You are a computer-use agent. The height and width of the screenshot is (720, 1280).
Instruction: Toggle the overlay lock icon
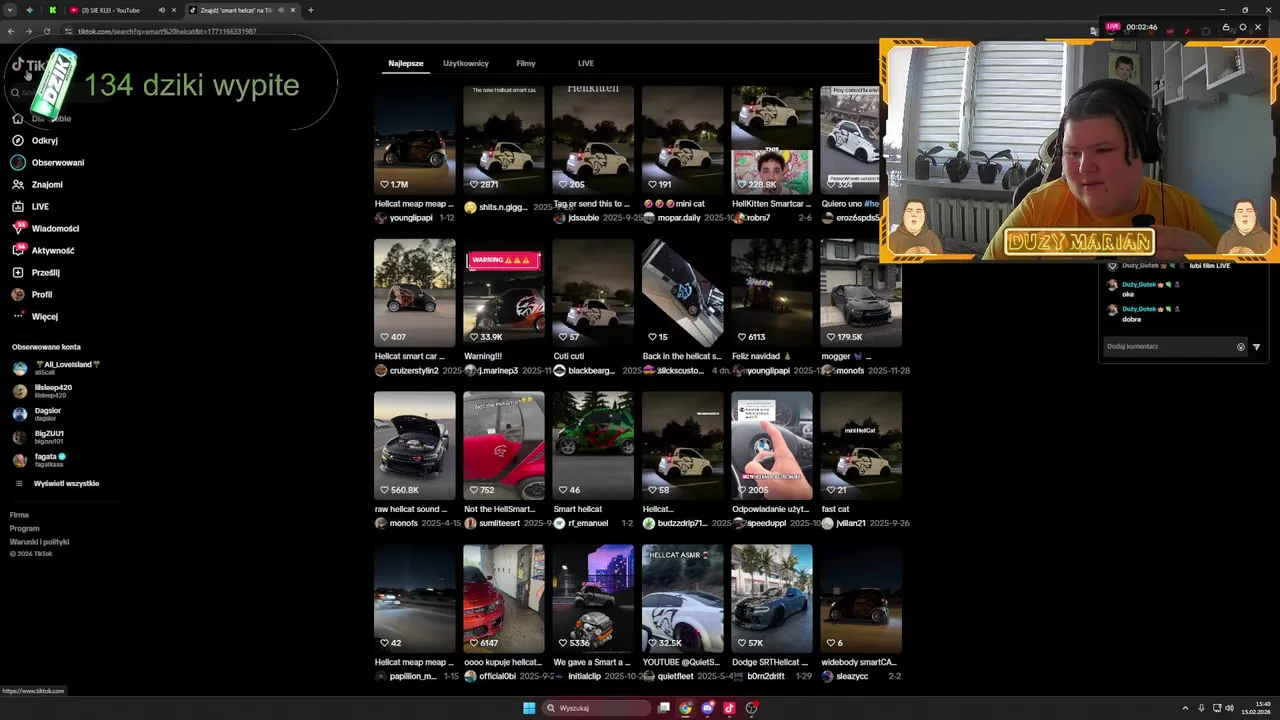(1226, 28)
